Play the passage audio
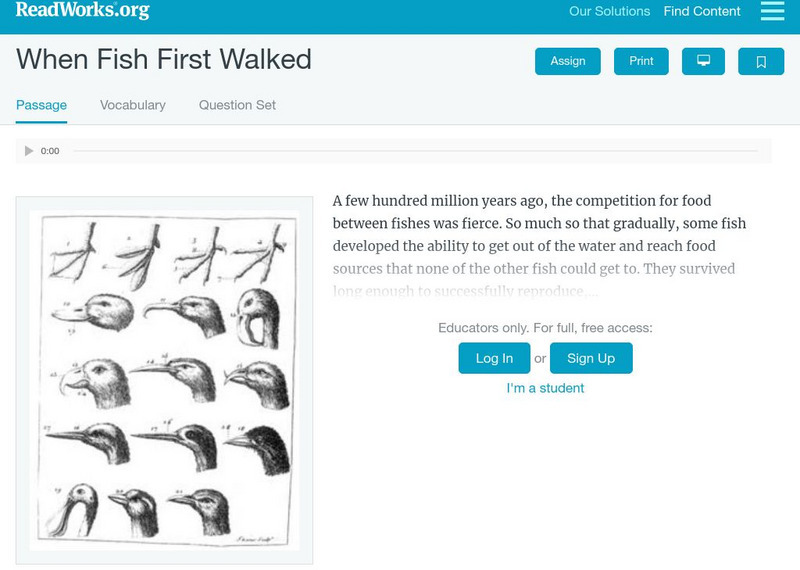The height and width of the screenshot is (570, 800). click(29, 151)
